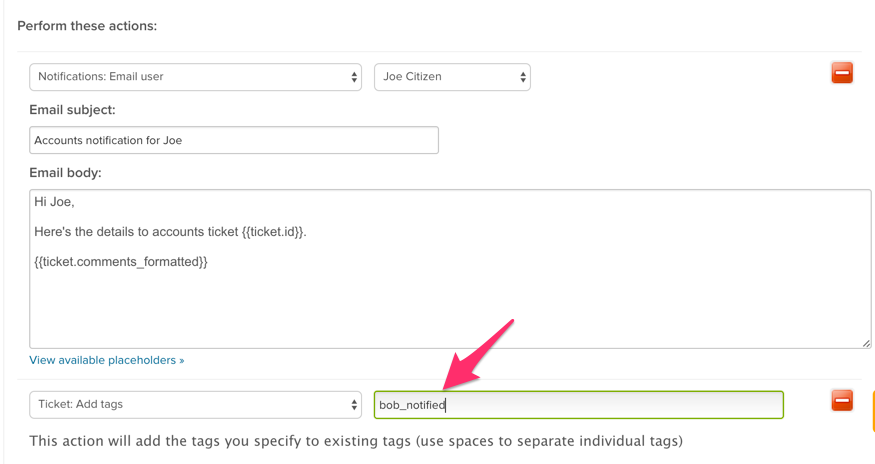The height and width of the screenshot is (464, 875).
Task: Click the arrows on the Joe Citizen select
Action: [x=523, y=77]
